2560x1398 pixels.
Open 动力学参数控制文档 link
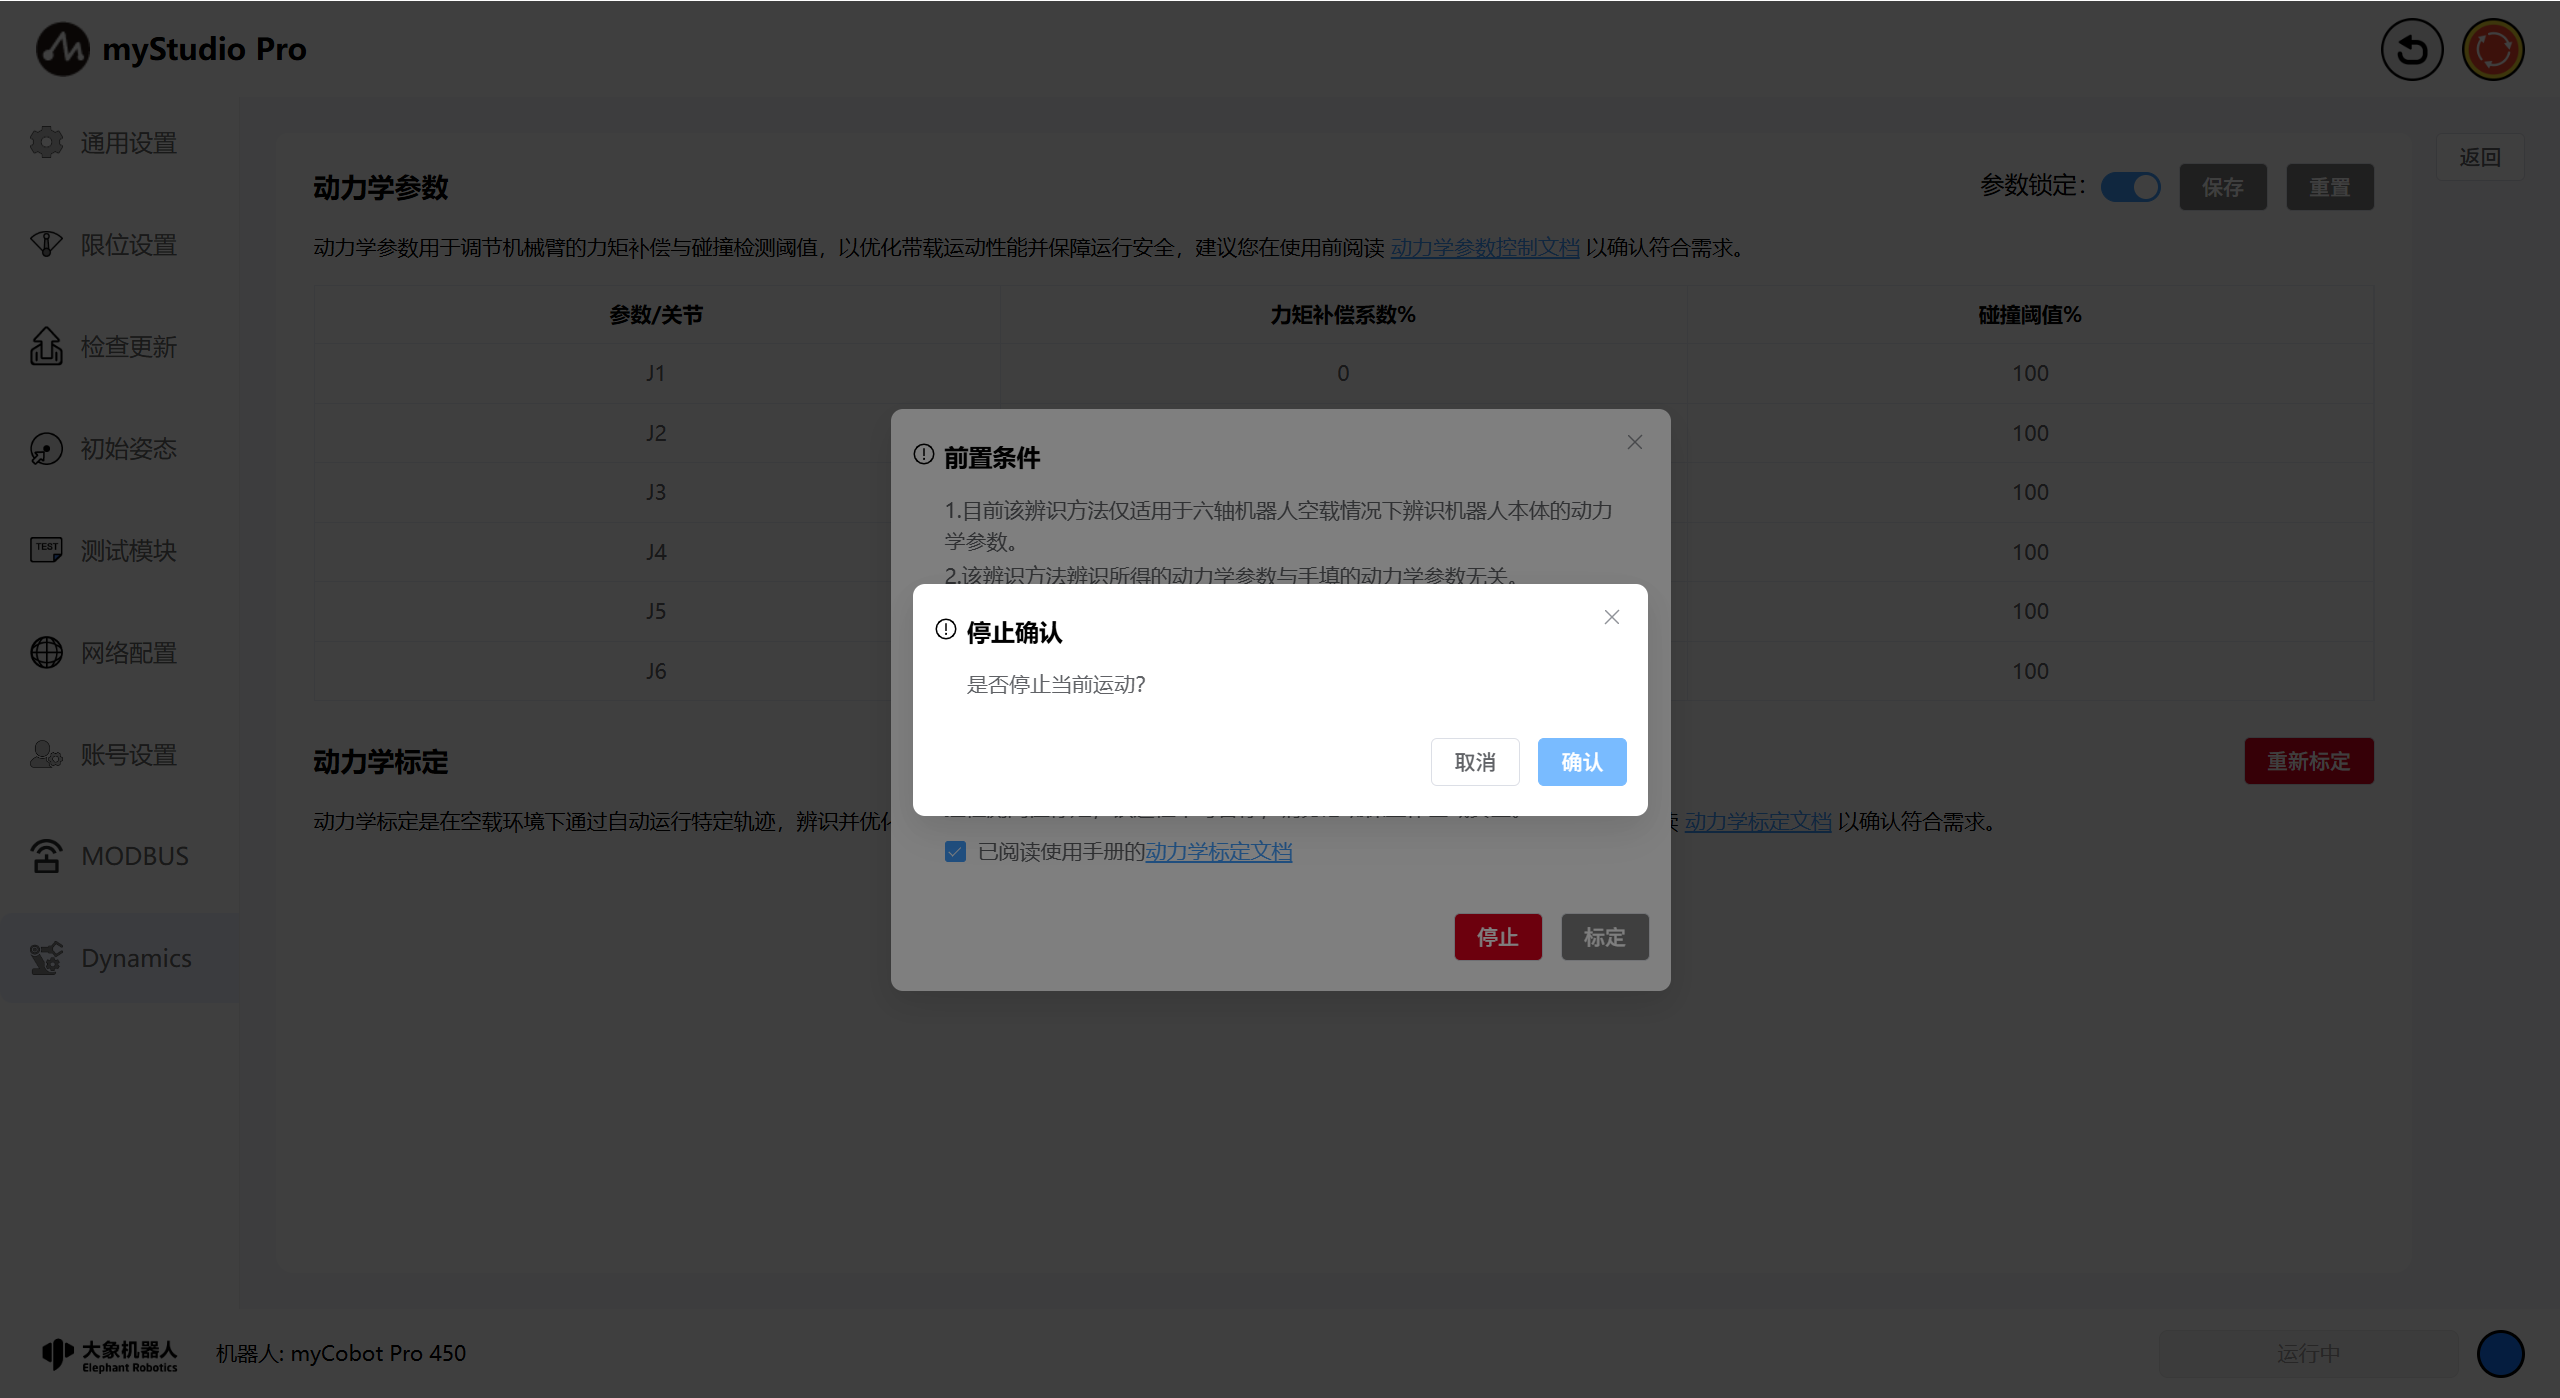coord(1484,247)
